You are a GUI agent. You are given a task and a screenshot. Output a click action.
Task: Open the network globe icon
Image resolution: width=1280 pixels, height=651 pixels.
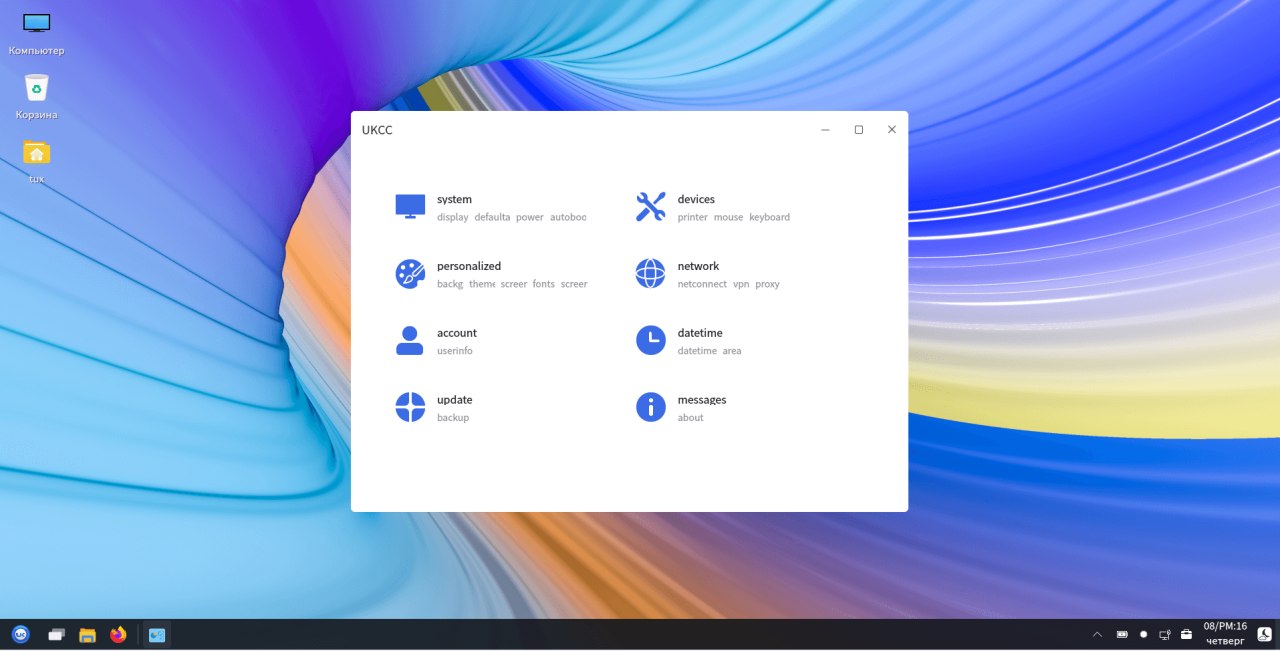pyautogui.click(x=650, y=274)
